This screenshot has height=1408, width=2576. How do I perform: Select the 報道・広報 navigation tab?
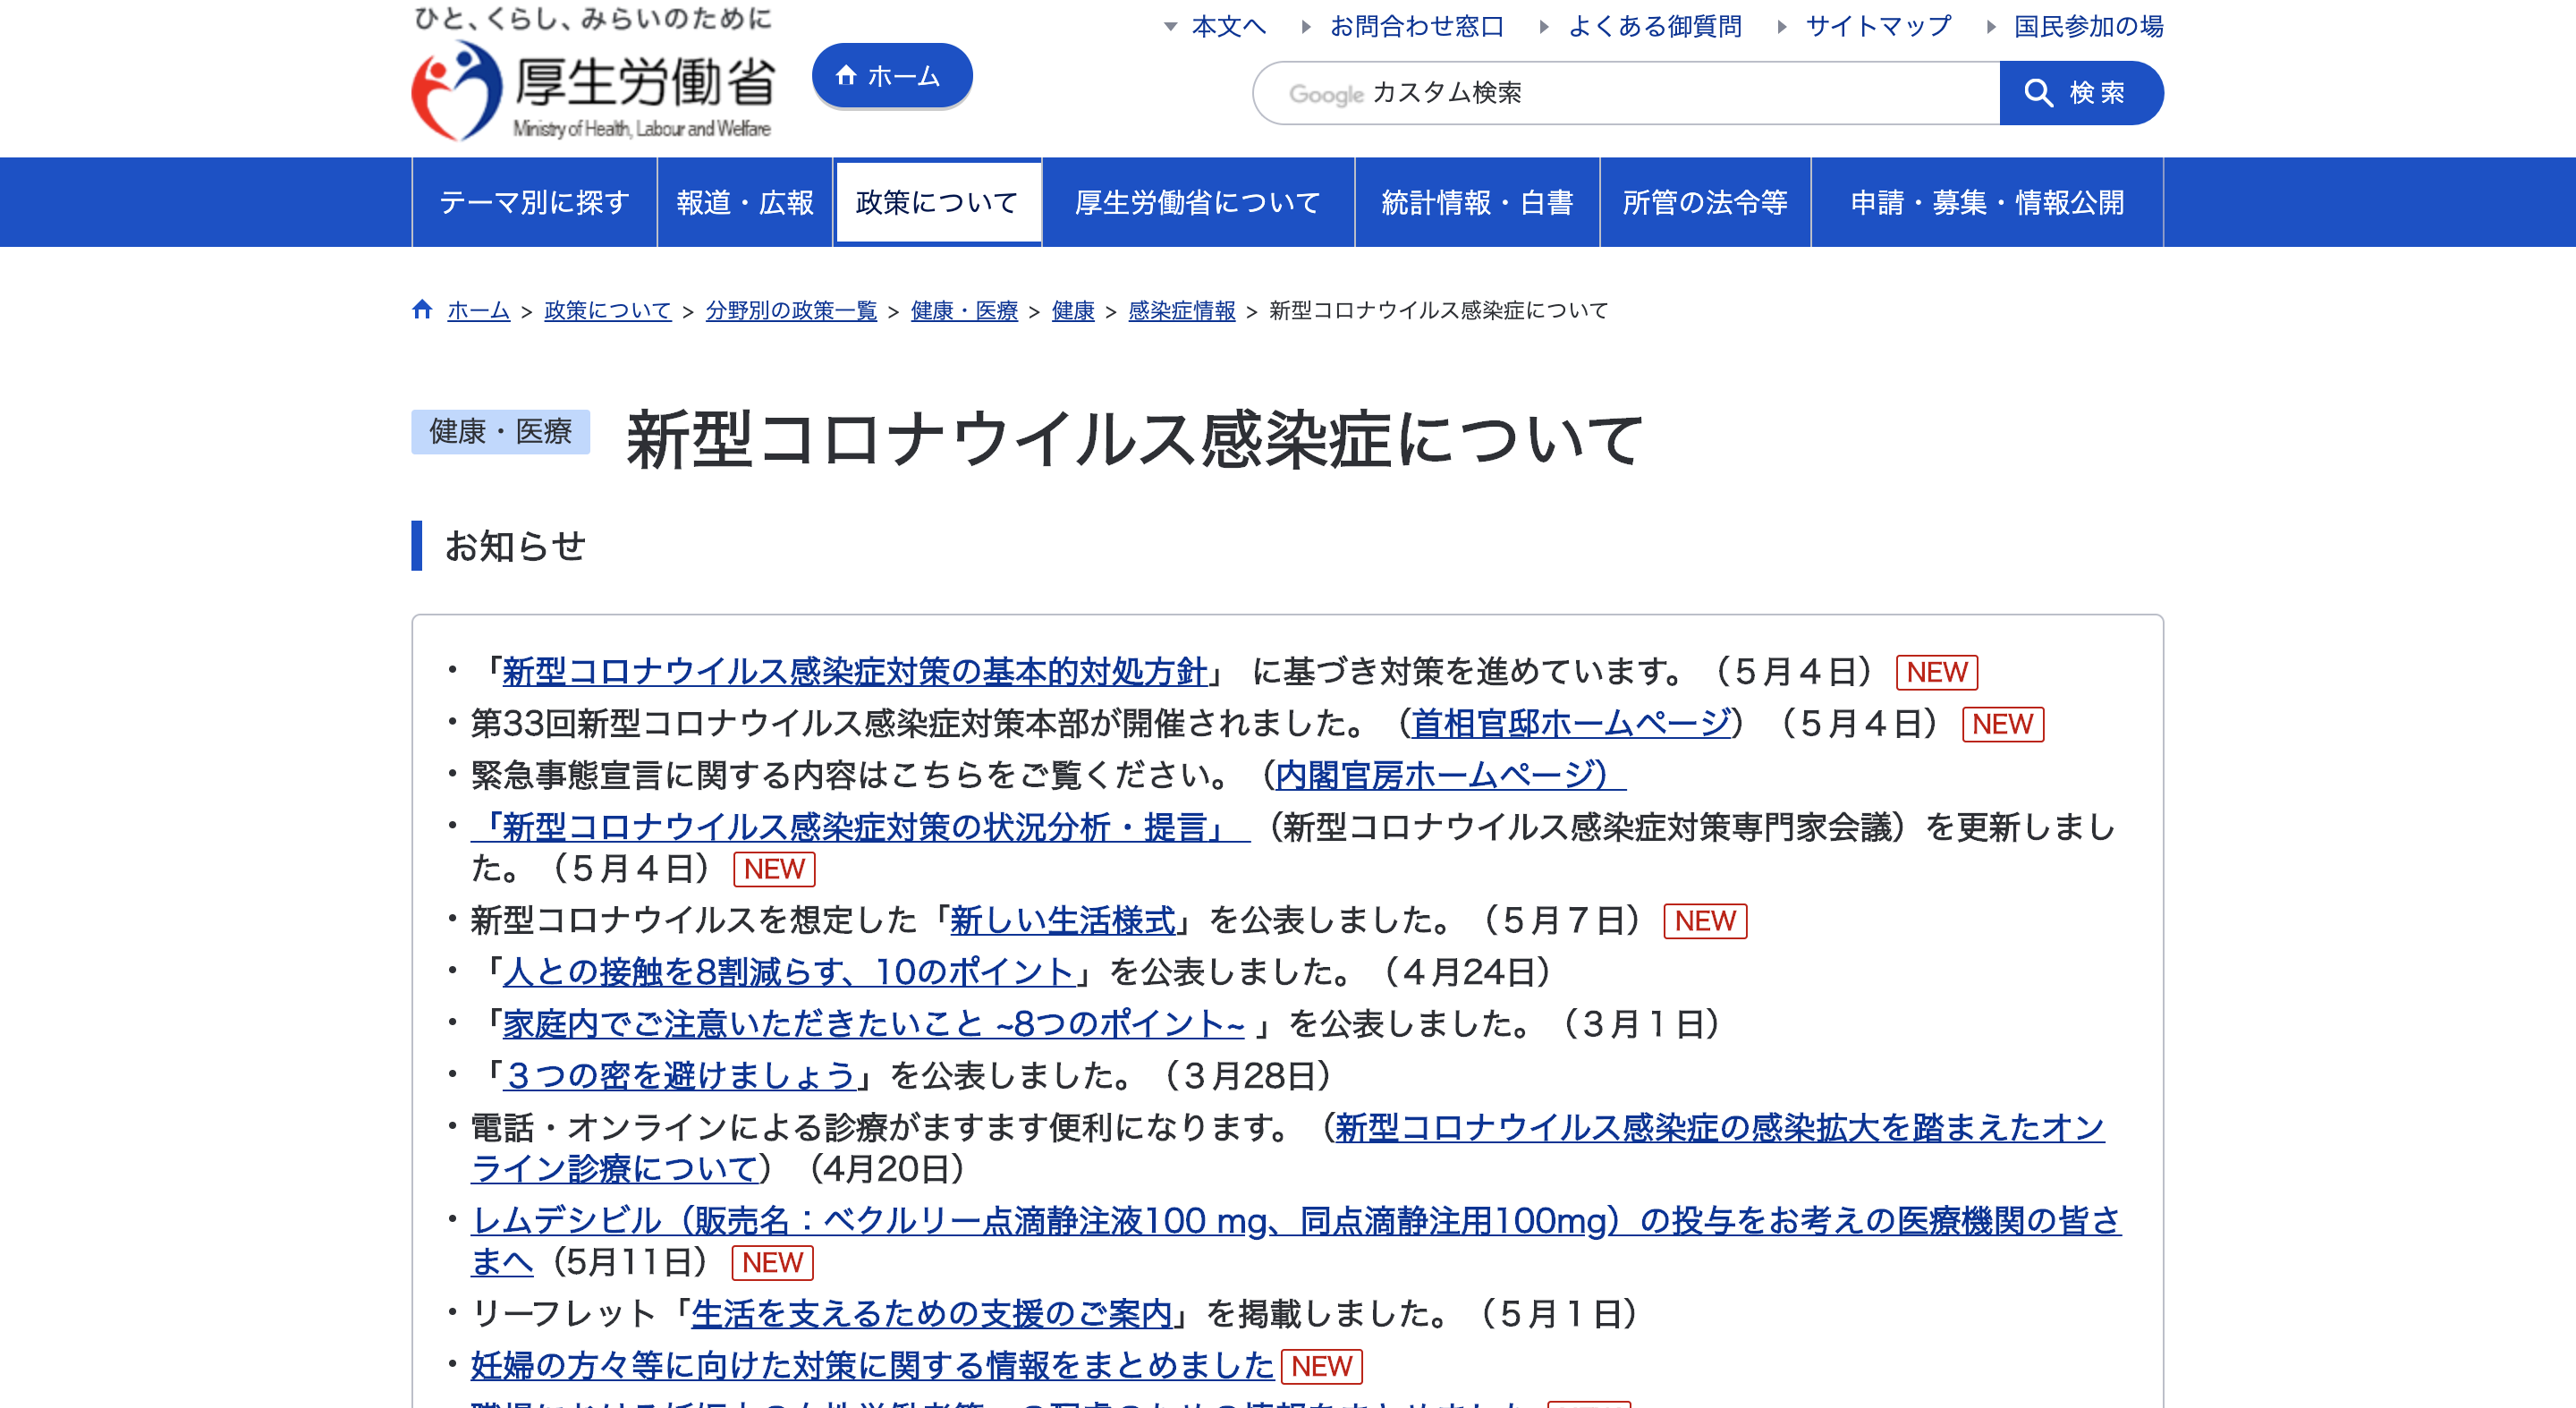745,203
